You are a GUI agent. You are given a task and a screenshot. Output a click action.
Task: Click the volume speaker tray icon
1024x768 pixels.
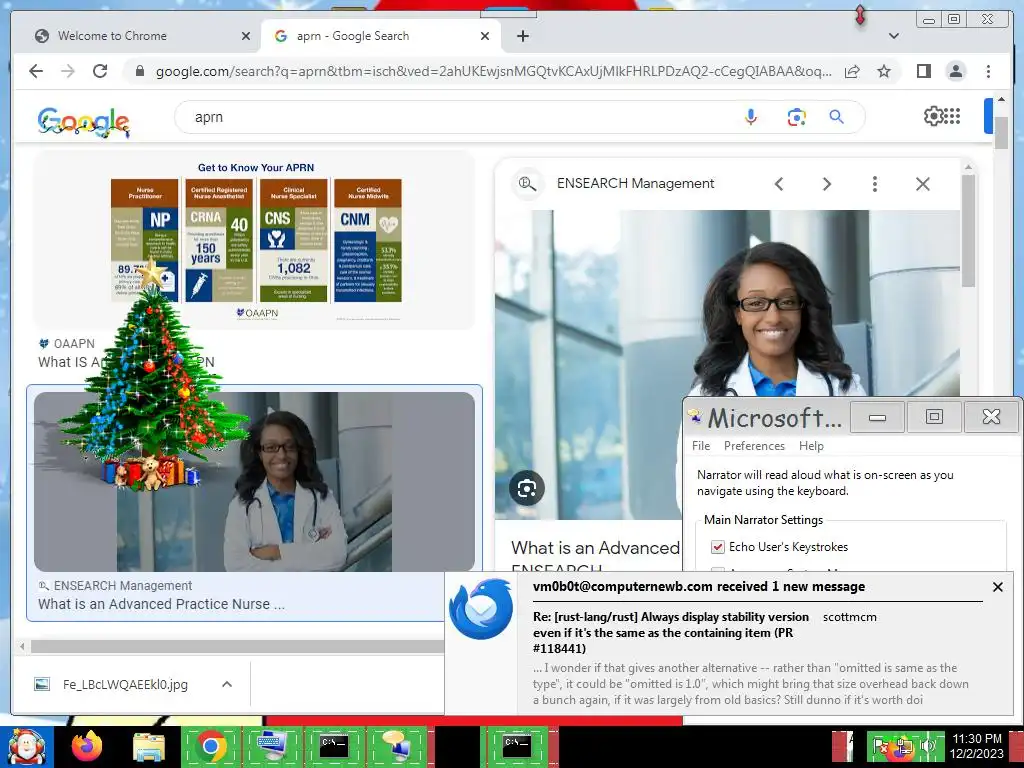tap(927, 746)
